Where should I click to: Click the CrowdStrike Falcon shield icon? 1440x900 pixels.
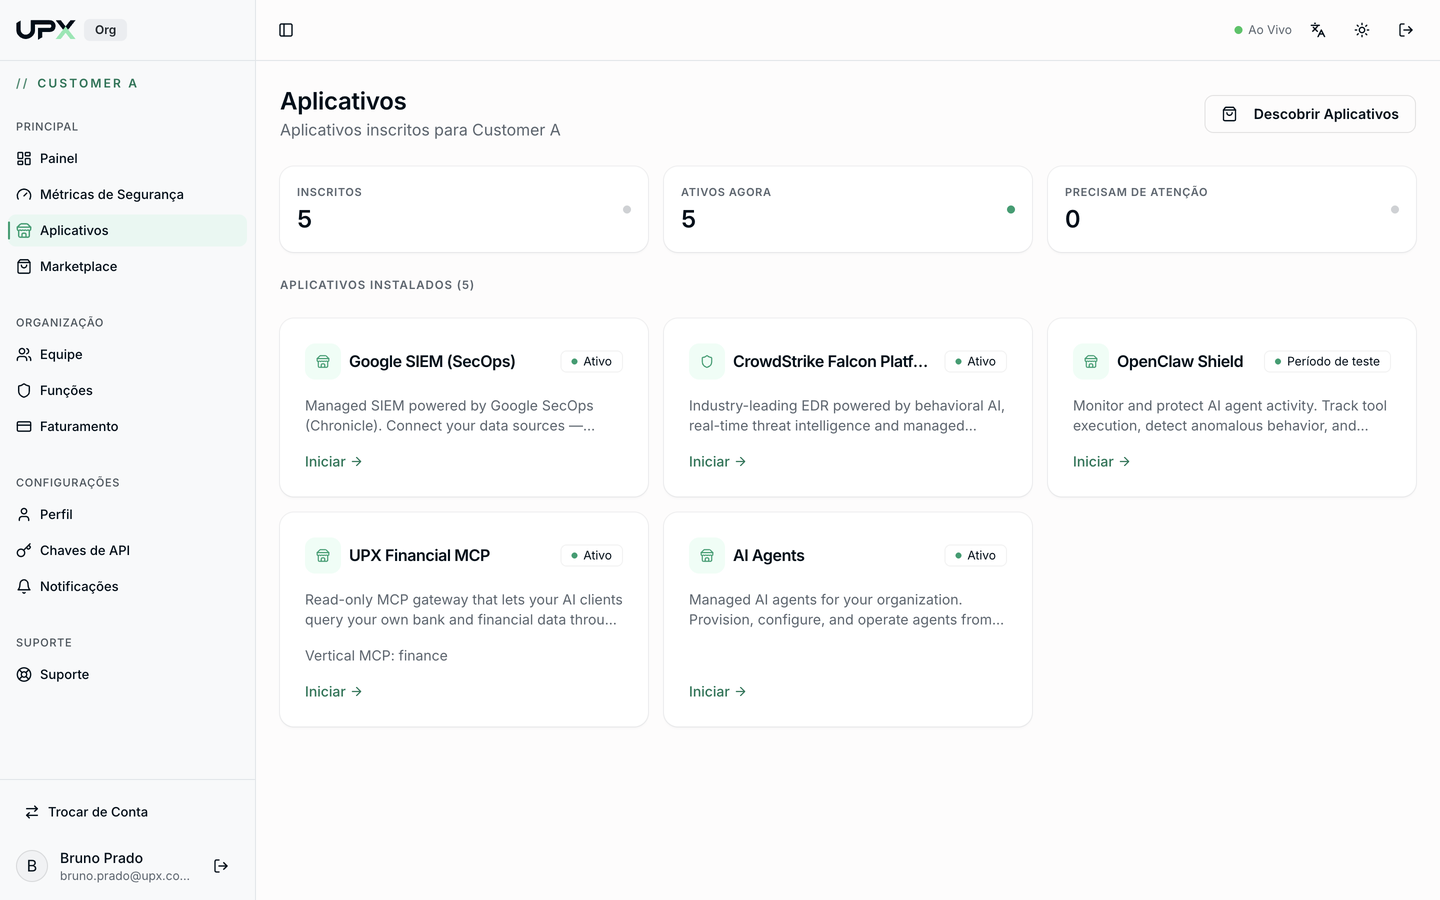(x=707, y=361)
